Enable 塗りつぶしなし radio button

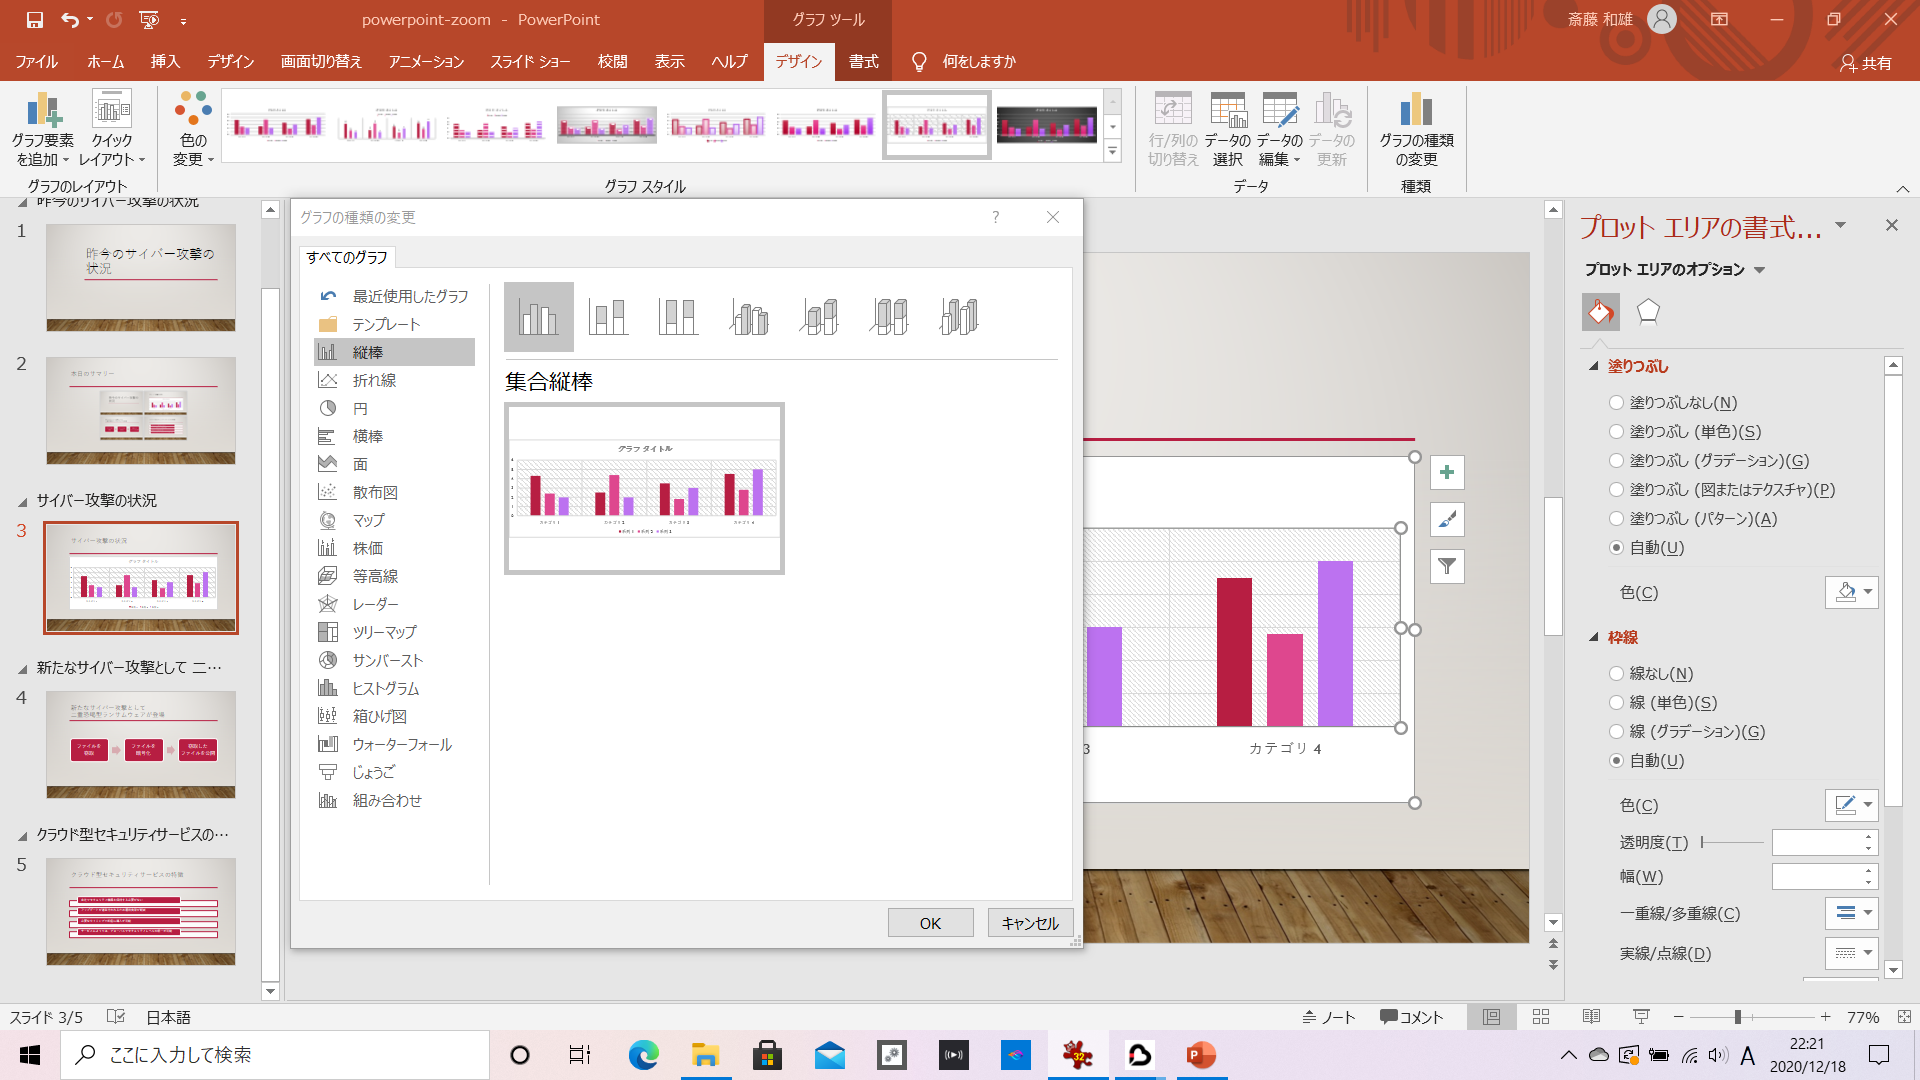[x=1616, y=402]
